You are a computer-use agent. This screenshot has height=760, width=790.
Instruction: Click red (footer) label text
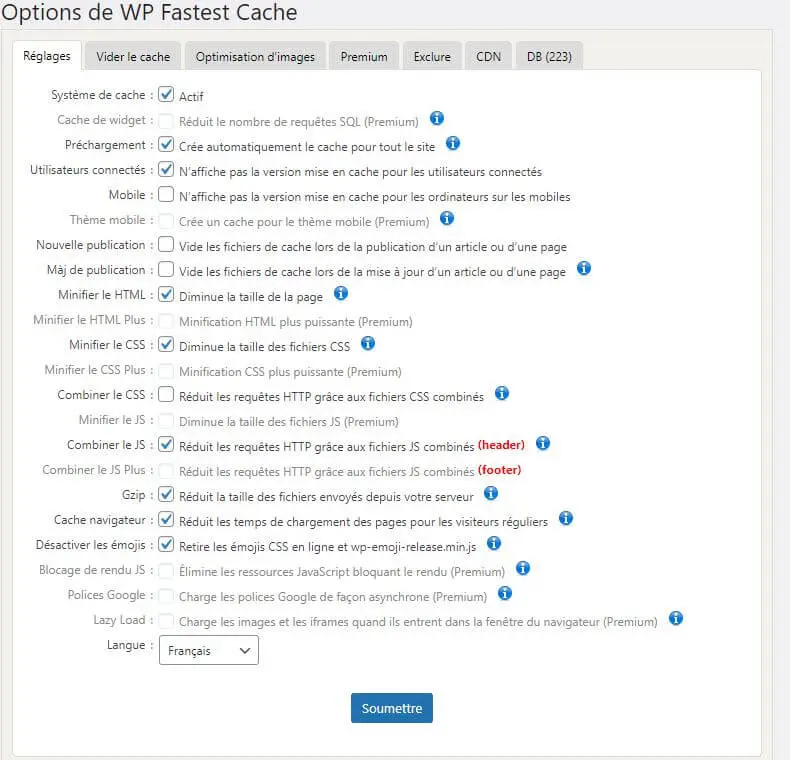[x=499, y=470]
